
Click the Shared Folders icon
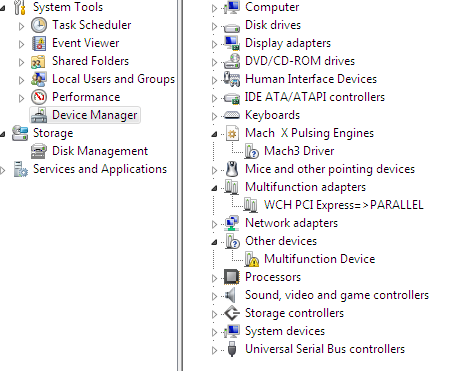coord(38,61)
